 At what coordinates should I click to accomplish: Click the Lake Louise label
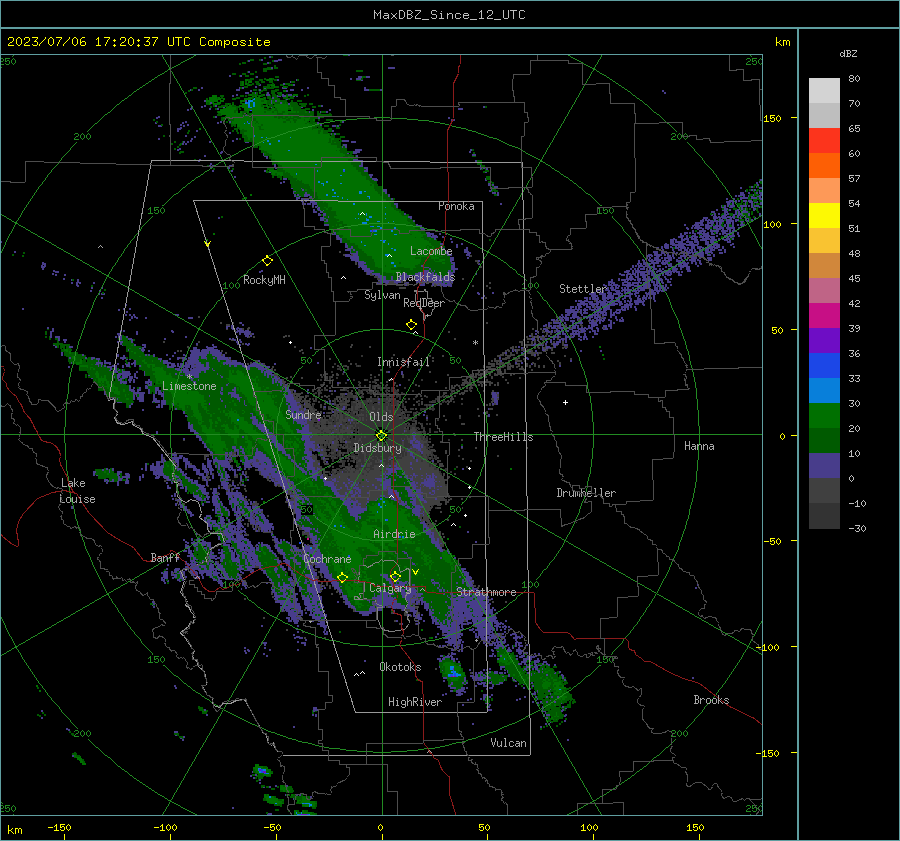[x=78, y=491]
